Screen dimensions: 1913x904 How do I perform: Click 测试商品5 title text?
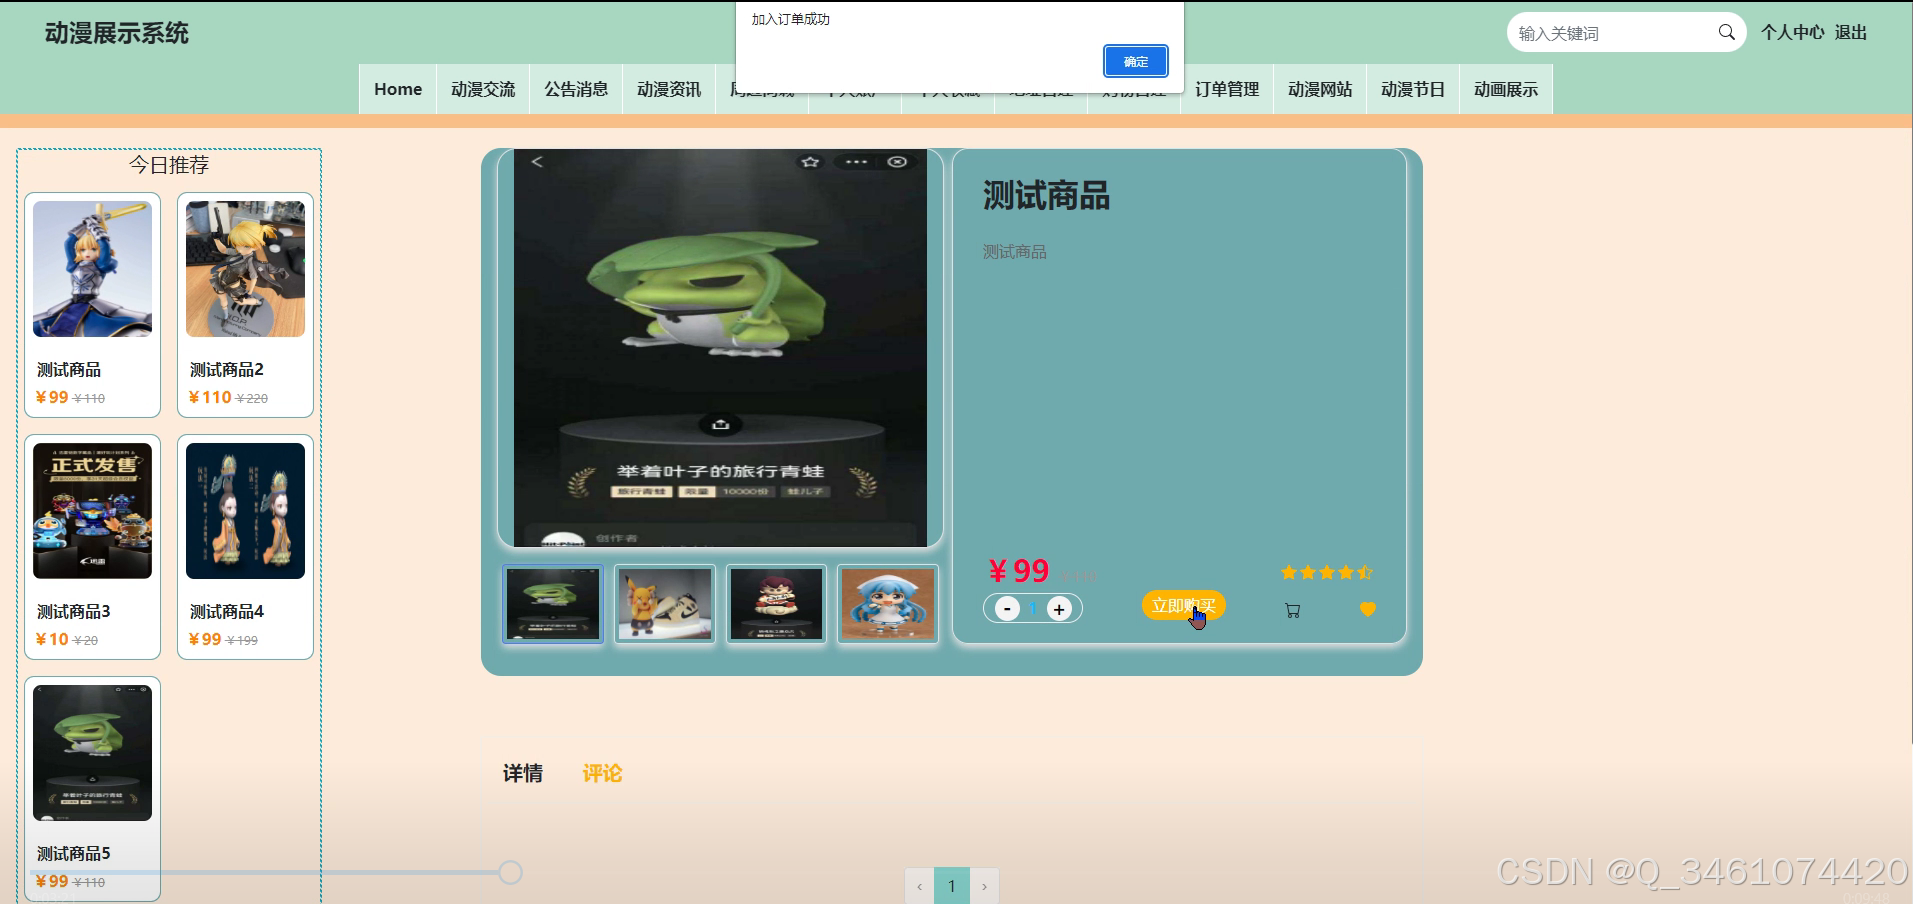[x=74, y=854]
